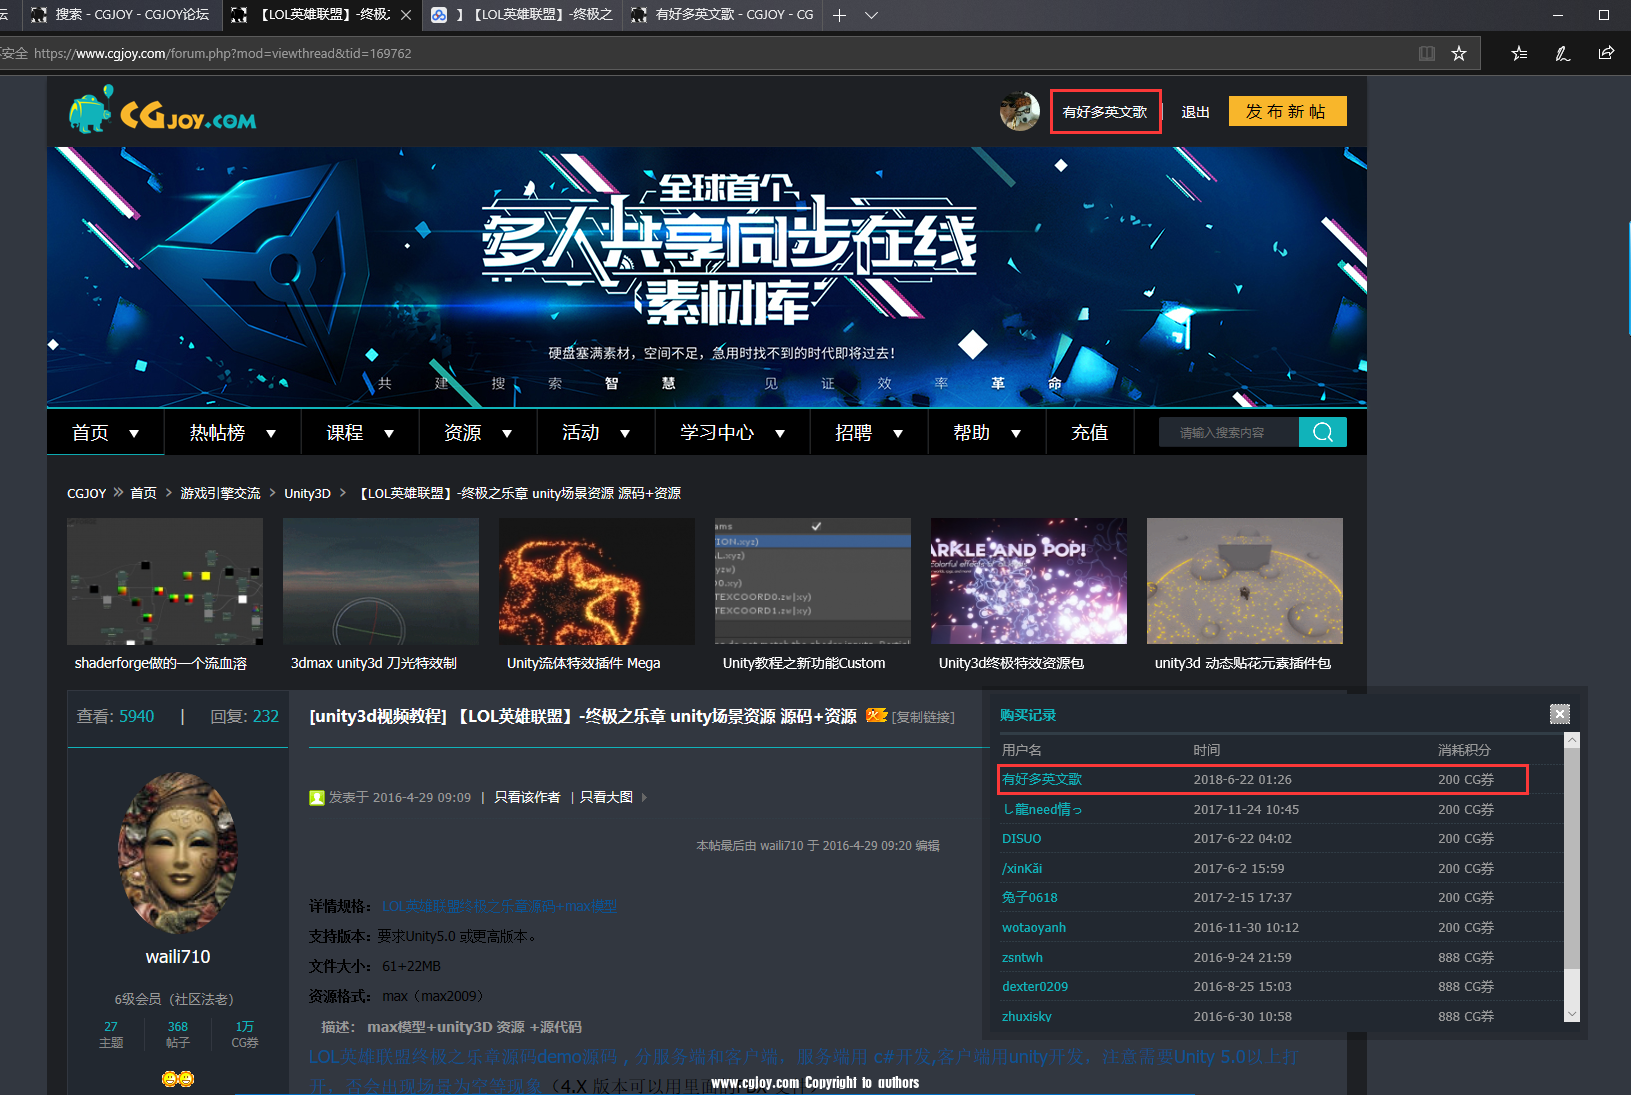
Task: Open a new browser tab with plus
Action: (x=839, y=15)
